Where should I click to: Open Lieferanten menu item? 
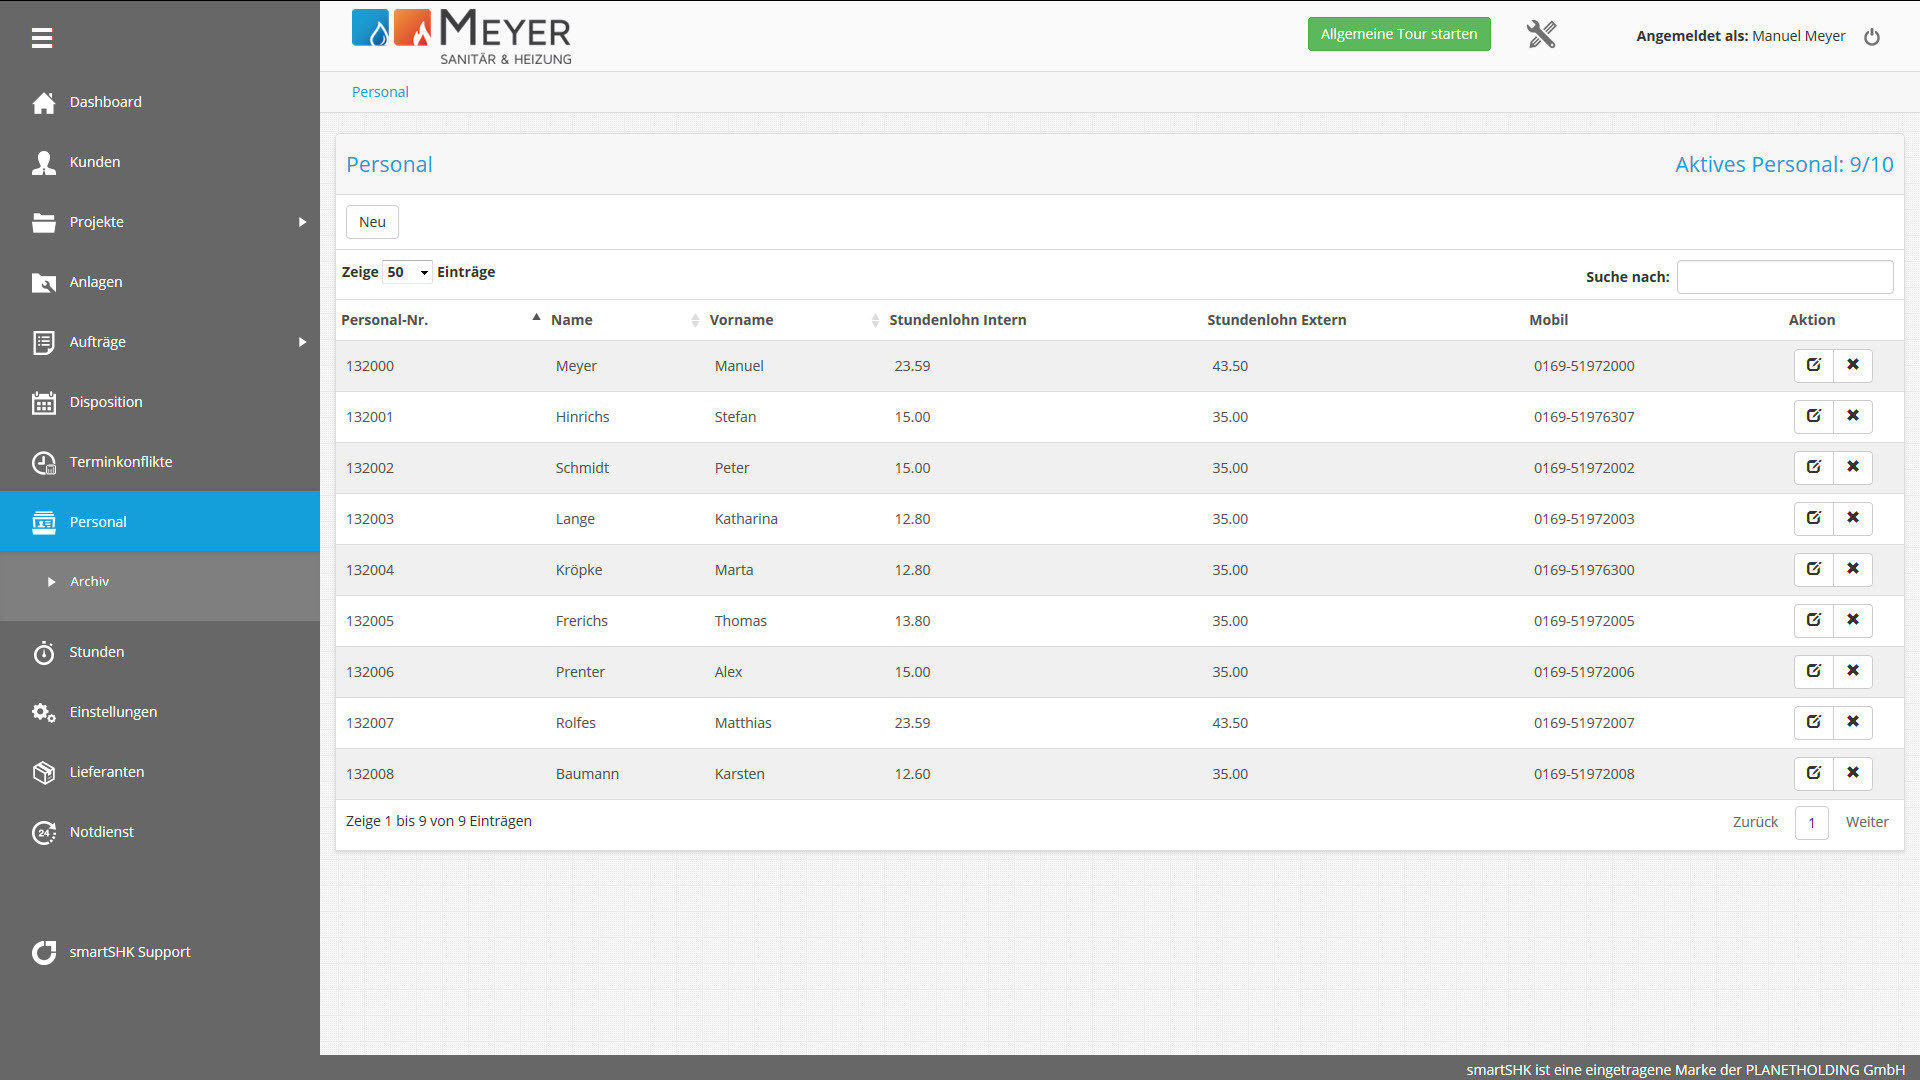point(160,772)
